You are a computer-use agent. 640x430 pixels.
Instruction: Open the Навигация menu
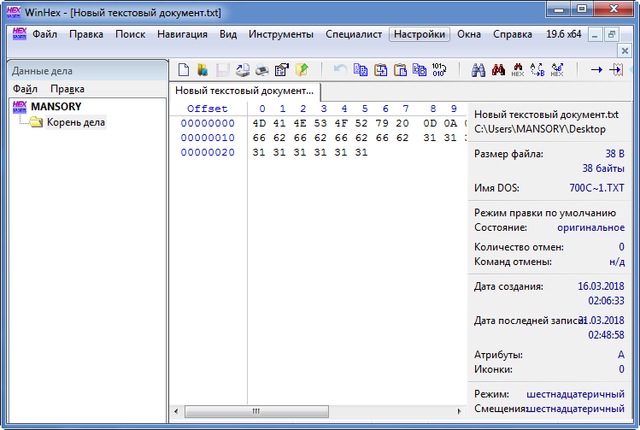[x=182, y=34]
